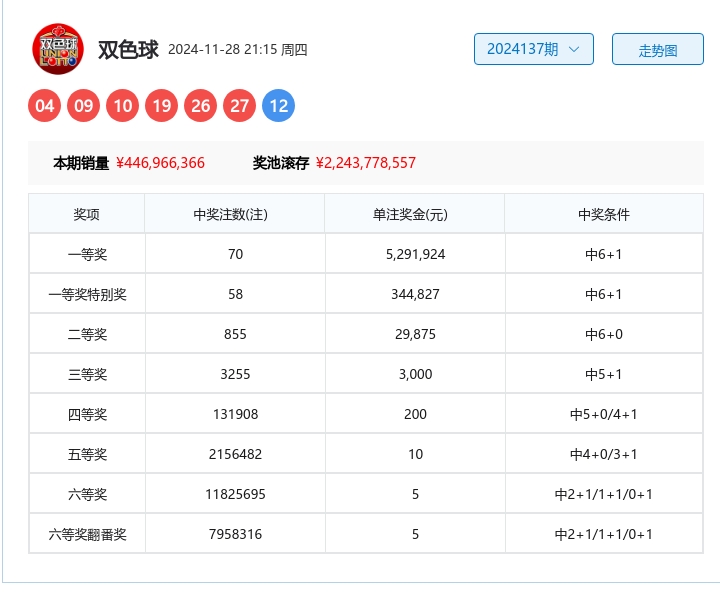Click condition 中5+0/4+1
Image resolution: width=720 pixels, height=592 pixels.
coord(604,414)
